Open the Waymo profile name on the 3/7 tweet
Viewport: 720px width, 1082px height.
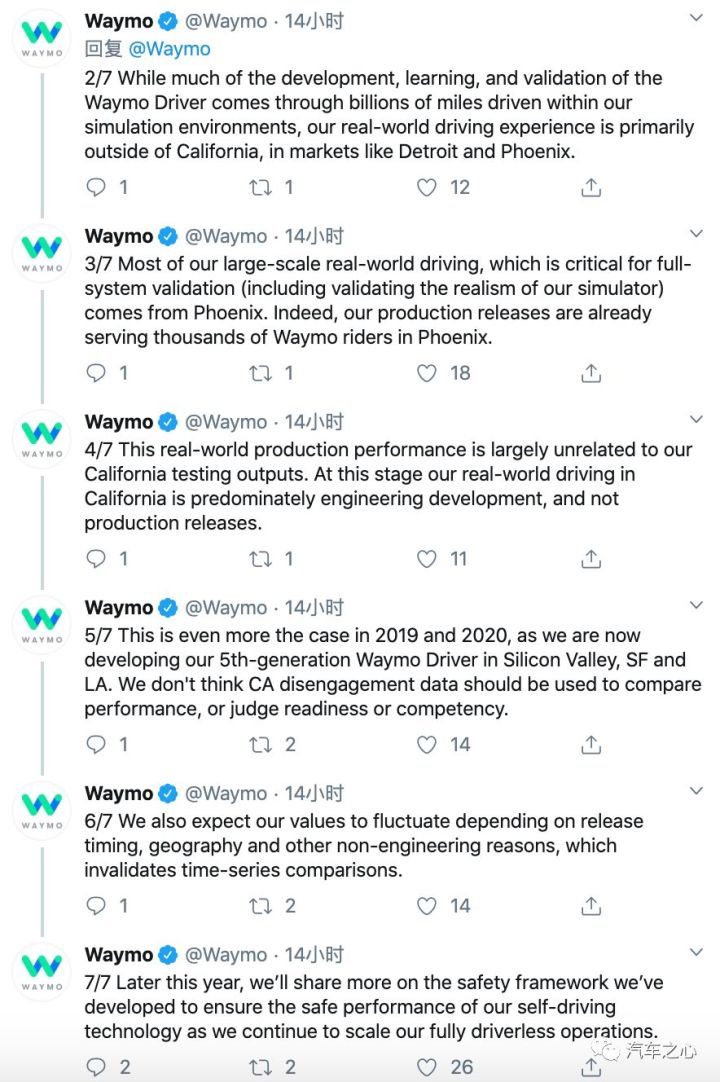coord(119,236)
